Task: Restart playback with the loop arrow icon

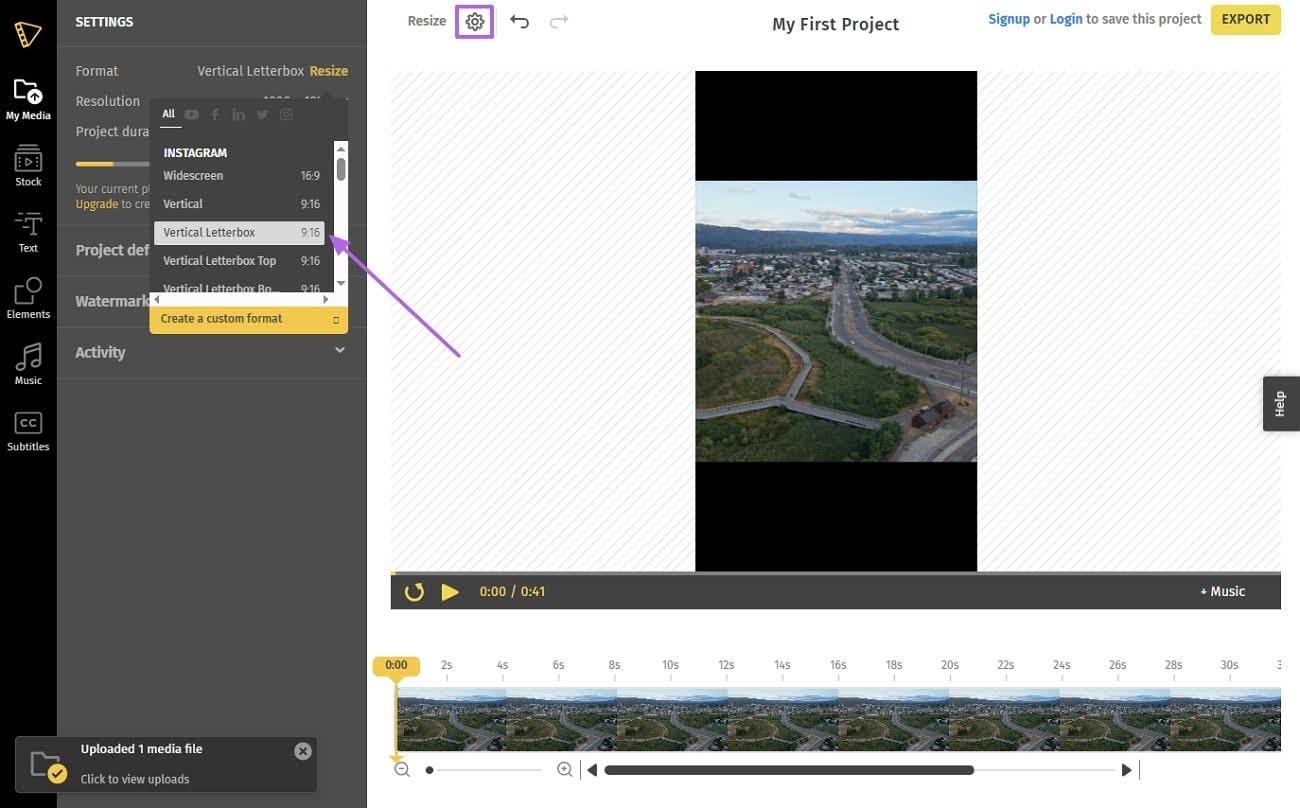Action: tap(414, 592)
